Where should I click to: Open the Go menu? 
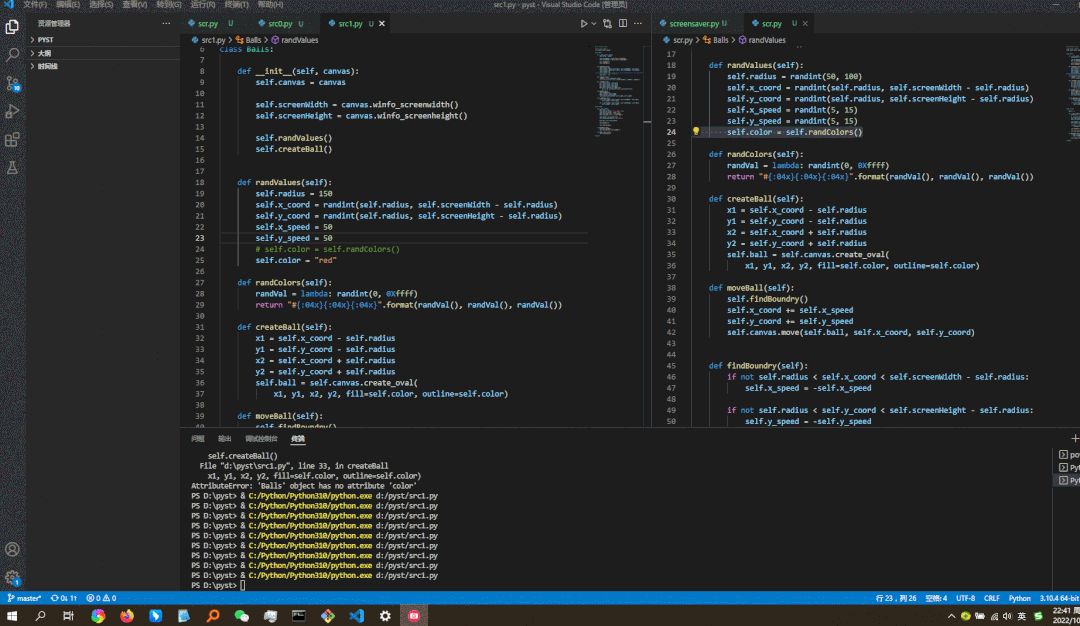tap(169, 4)
